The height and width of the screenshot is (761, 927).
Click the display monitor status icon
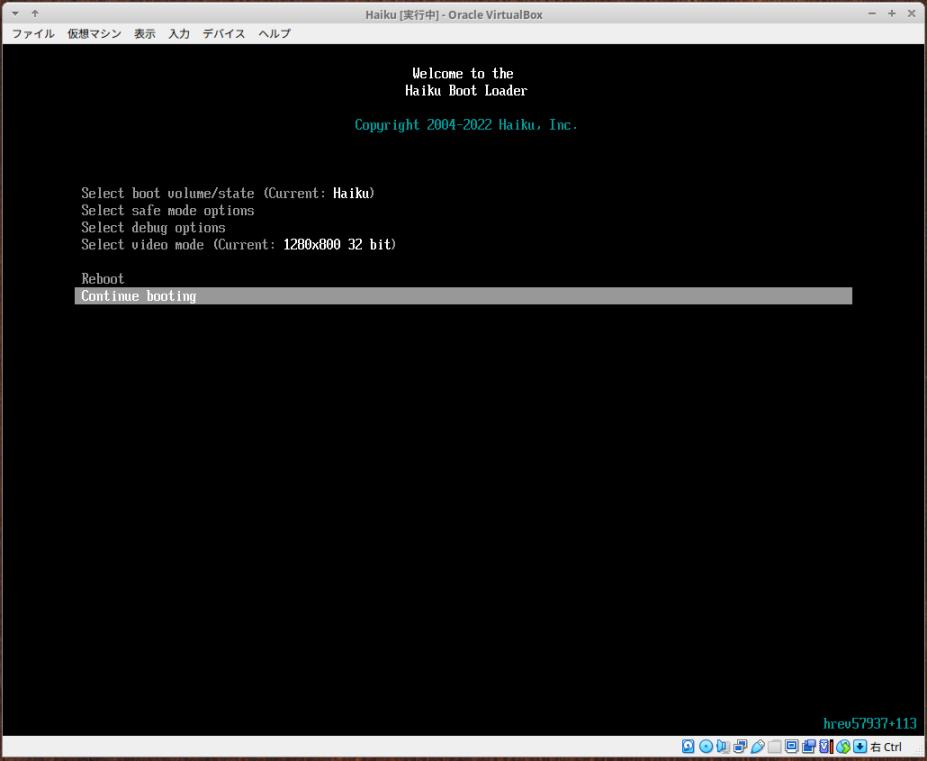coord(792,746)
